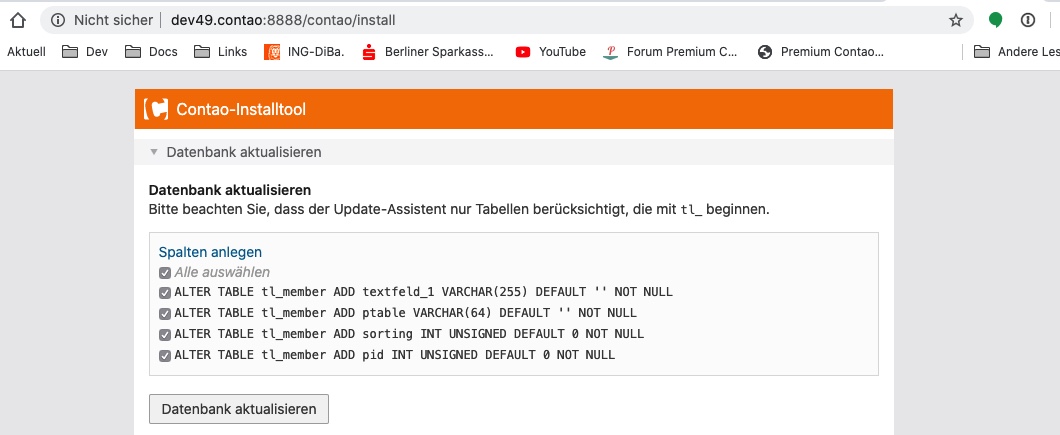Image resolution: width=1060 pixels, height=435 pixels.
Task: Open the Forum Premium bookmark
Action: 670,52
